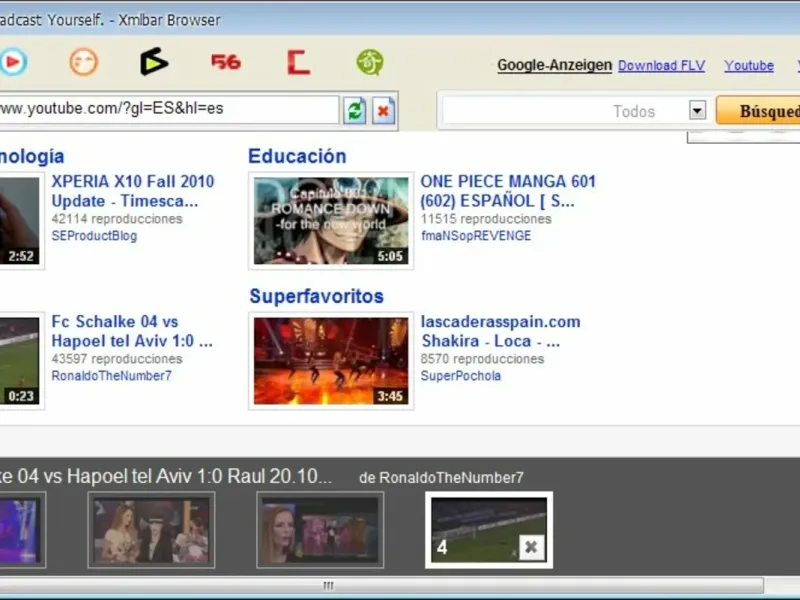
Task: Open lascaderasspain.com Shakira Loca video title
Action: (501, 331)
